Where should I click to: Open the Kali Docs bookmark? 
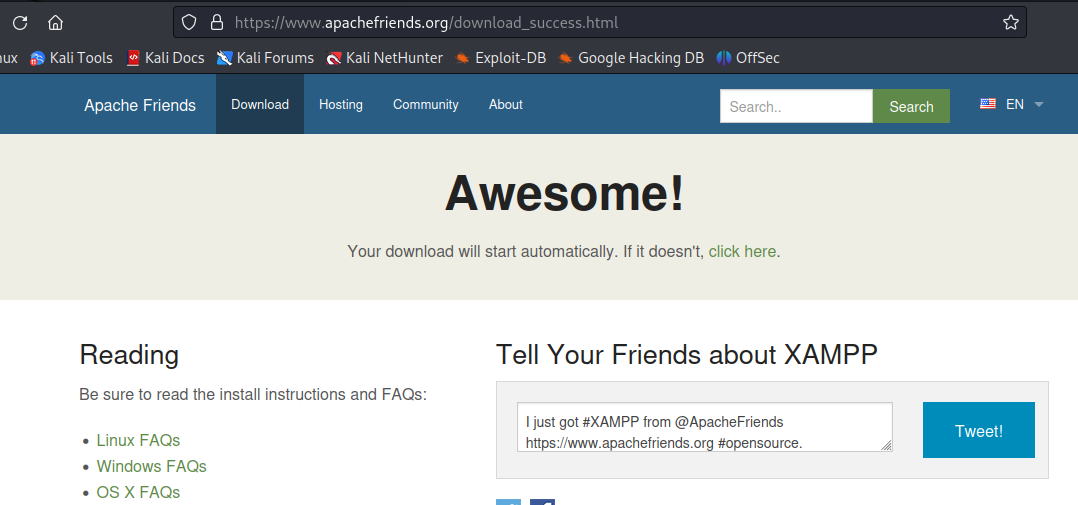coord(166,58)
